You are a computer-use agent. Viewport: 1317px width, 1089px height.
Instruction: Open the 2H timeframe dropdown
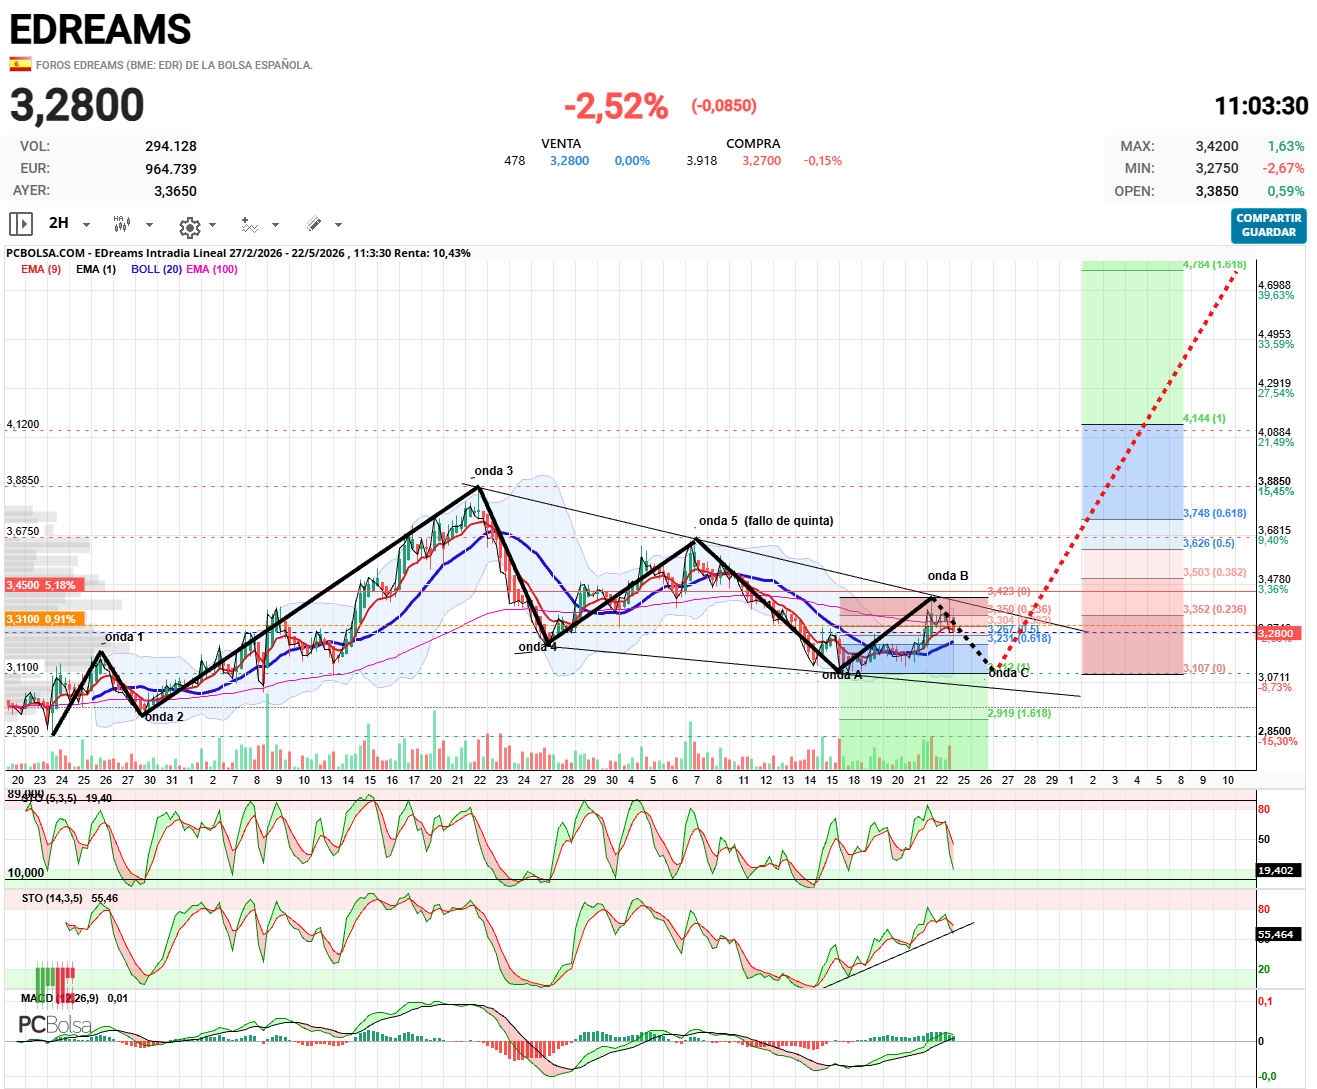coord(69,224)
